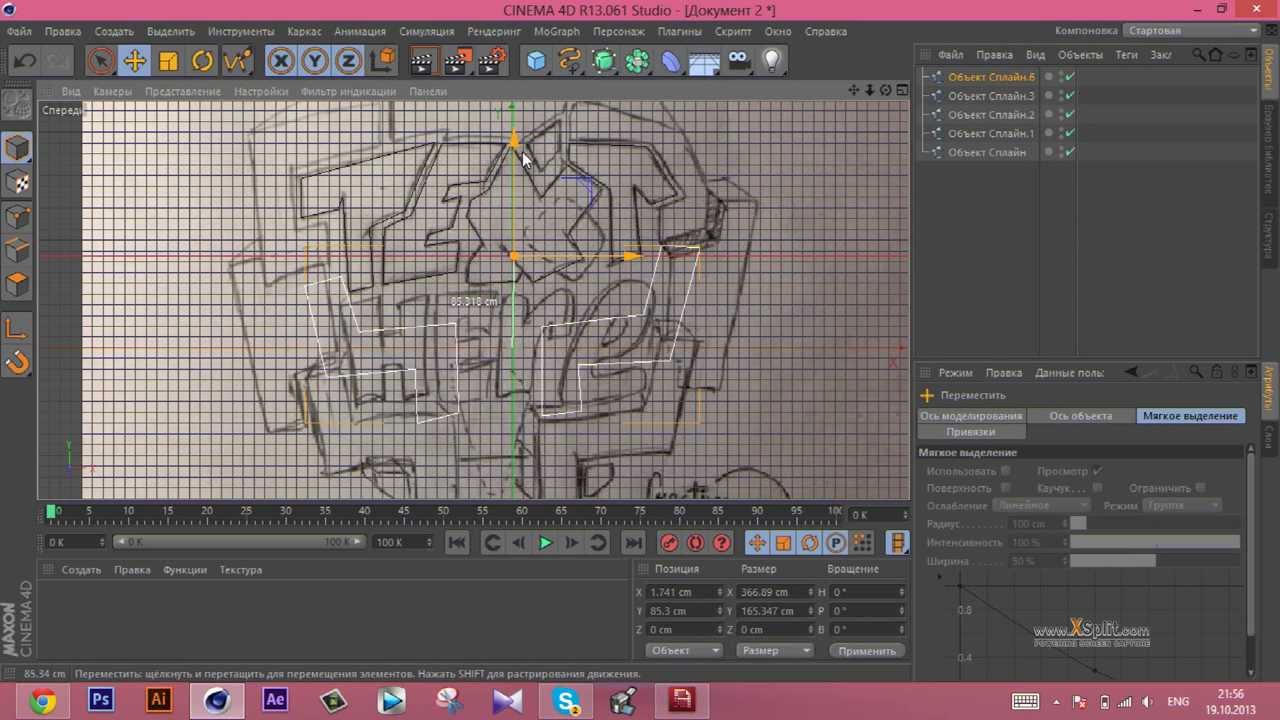Image resolution: width=1280 pixels, height=720 pixels.
Task: Open the Анимация menu
Action: point(360,31)
